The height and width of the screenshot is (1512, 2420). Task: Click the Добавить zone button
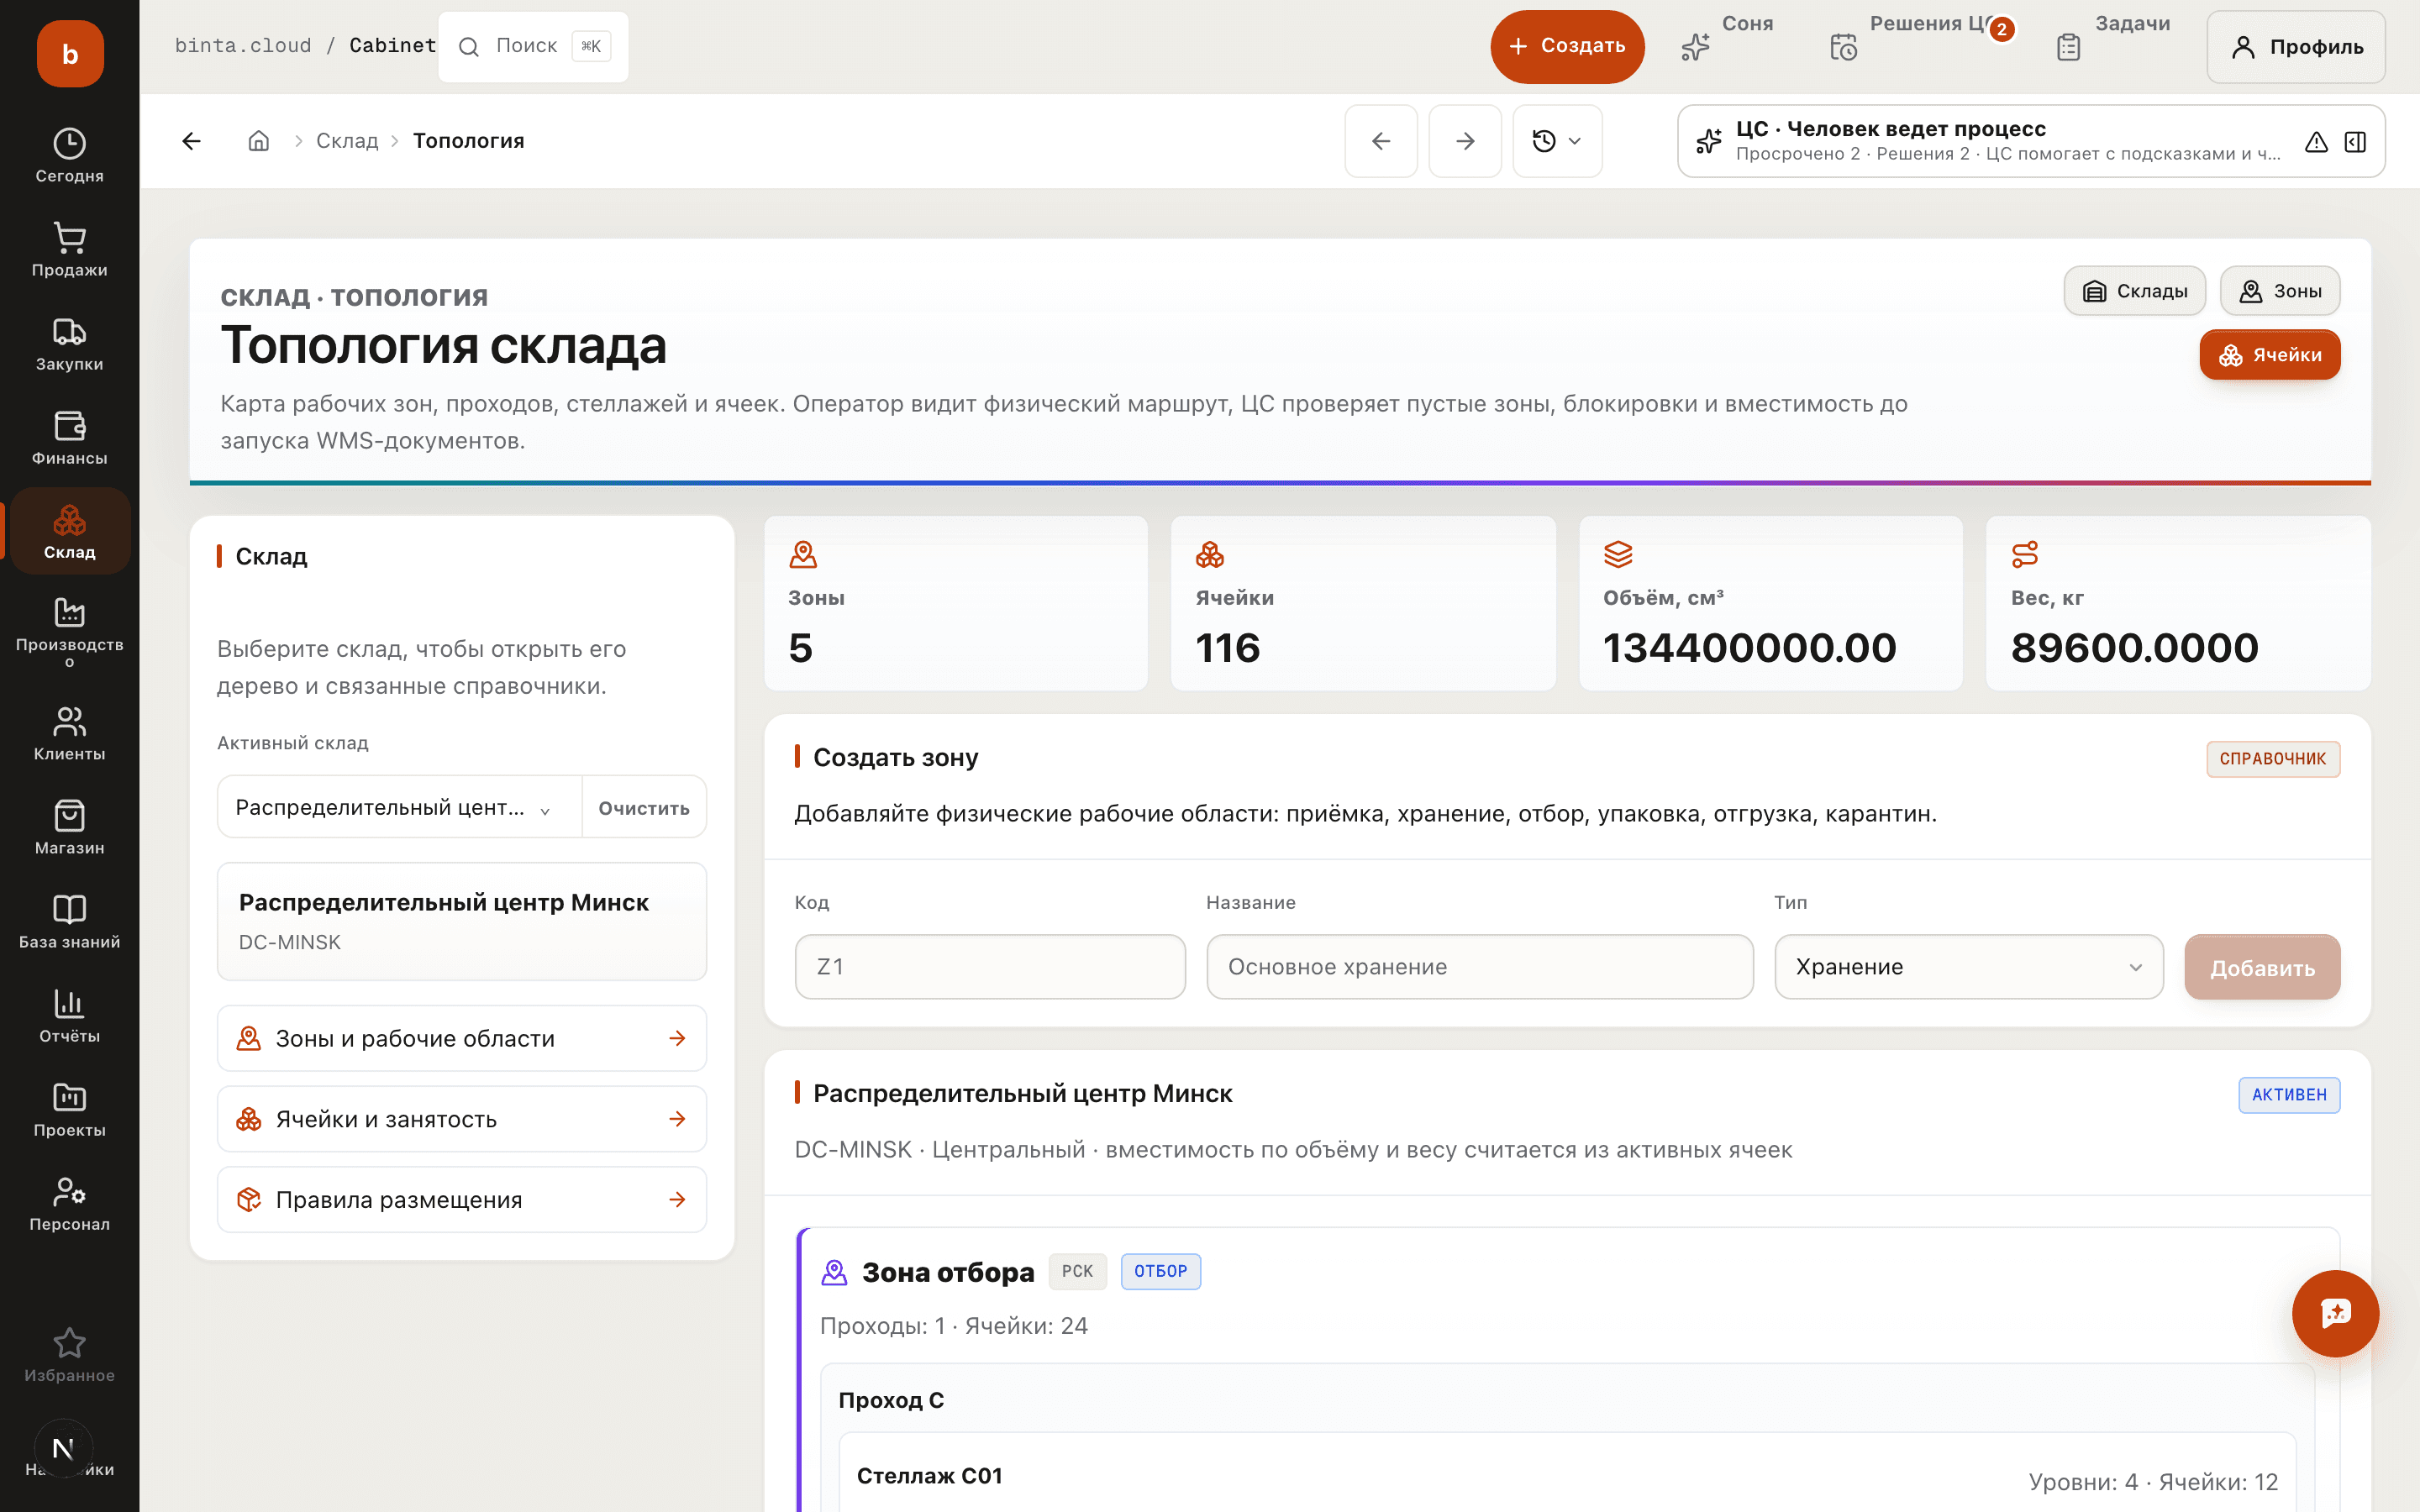(2262, 967)
